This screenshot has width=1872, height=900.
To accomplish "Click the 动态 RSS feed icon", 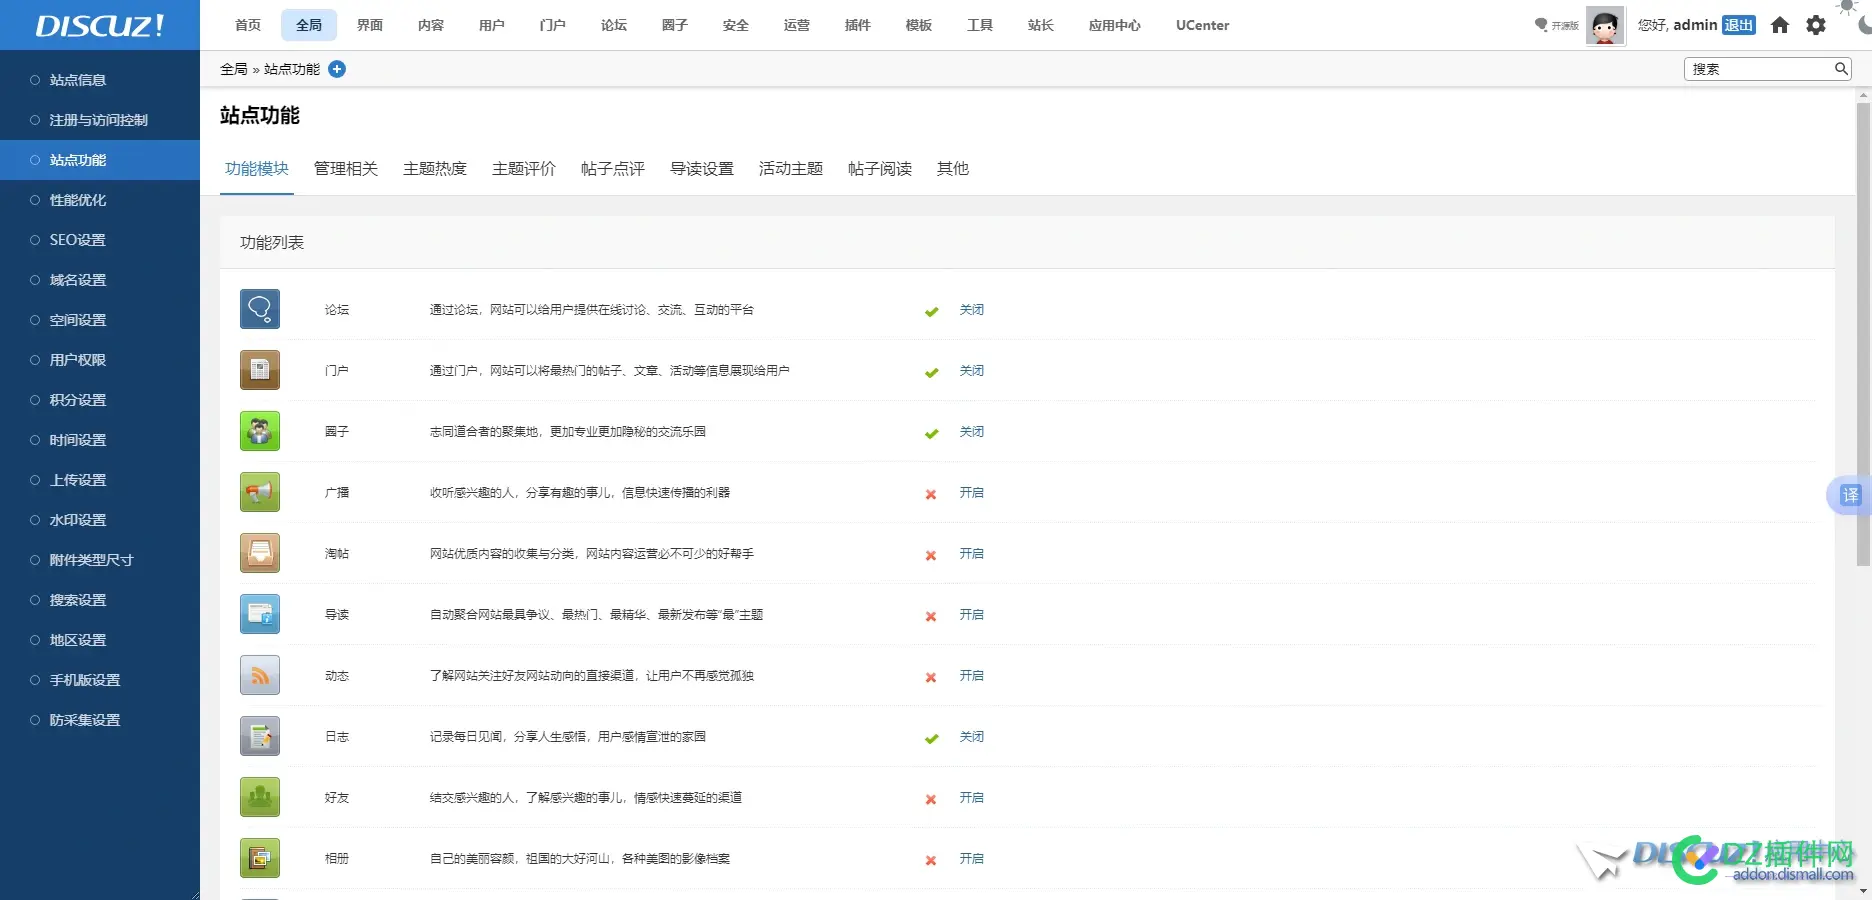I will (260, 675).
